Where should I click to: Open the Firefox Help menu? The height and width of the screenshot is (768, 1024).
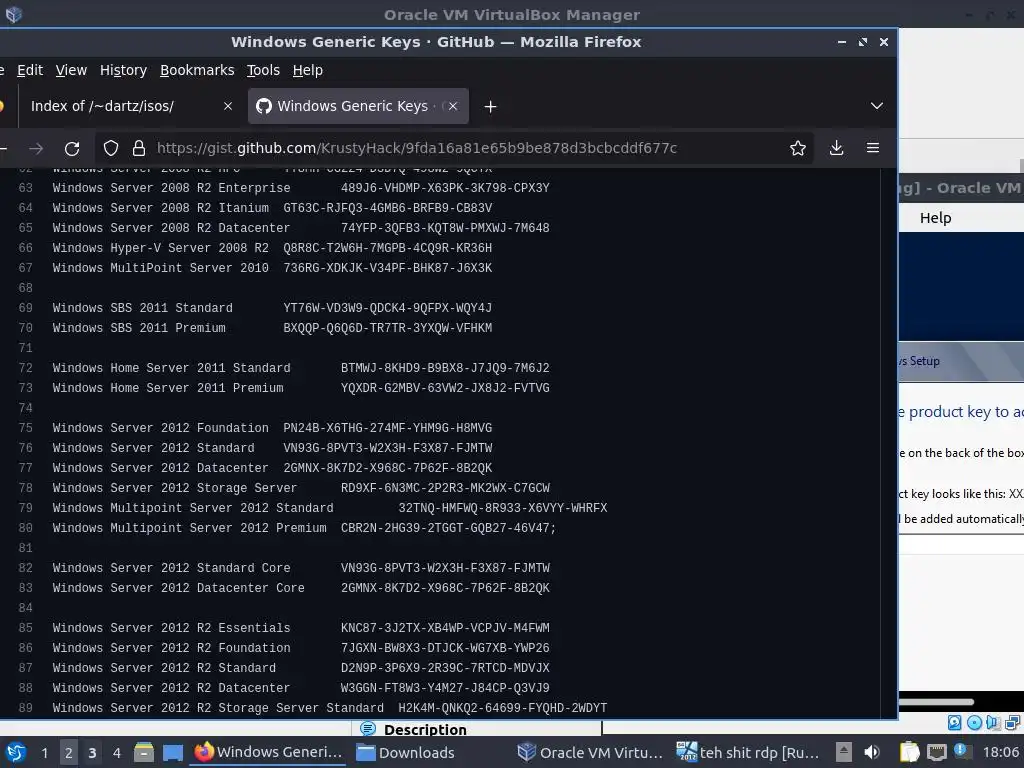308,70
